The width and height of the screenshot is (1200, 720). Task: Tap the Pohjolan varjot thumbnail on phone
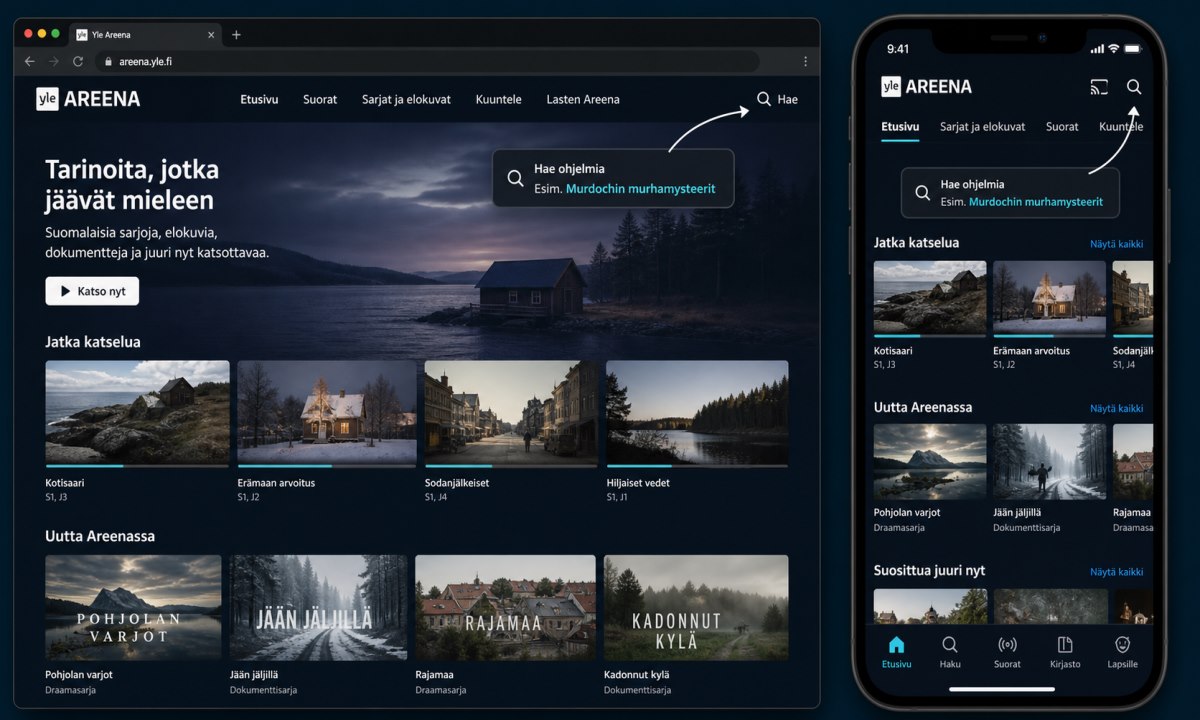click(x=930, y=461)
